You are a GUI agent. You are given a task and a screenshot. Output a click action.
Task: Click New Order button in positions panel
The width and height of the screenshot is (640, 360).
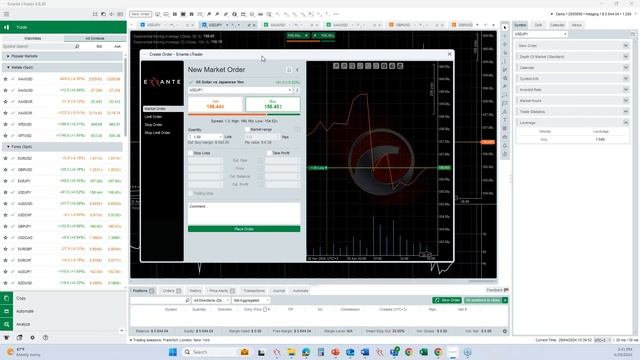447,300
